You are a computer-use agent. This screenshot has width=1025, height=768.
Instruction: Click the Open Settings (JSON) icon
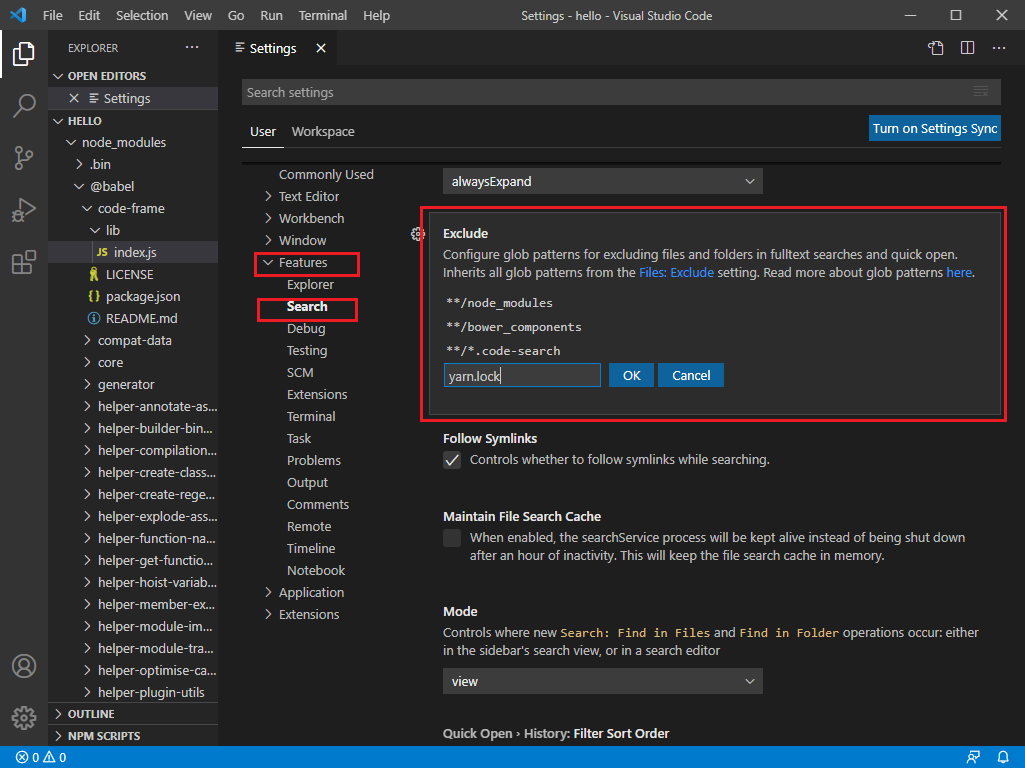pyautogui.click(x=935, y=48)
